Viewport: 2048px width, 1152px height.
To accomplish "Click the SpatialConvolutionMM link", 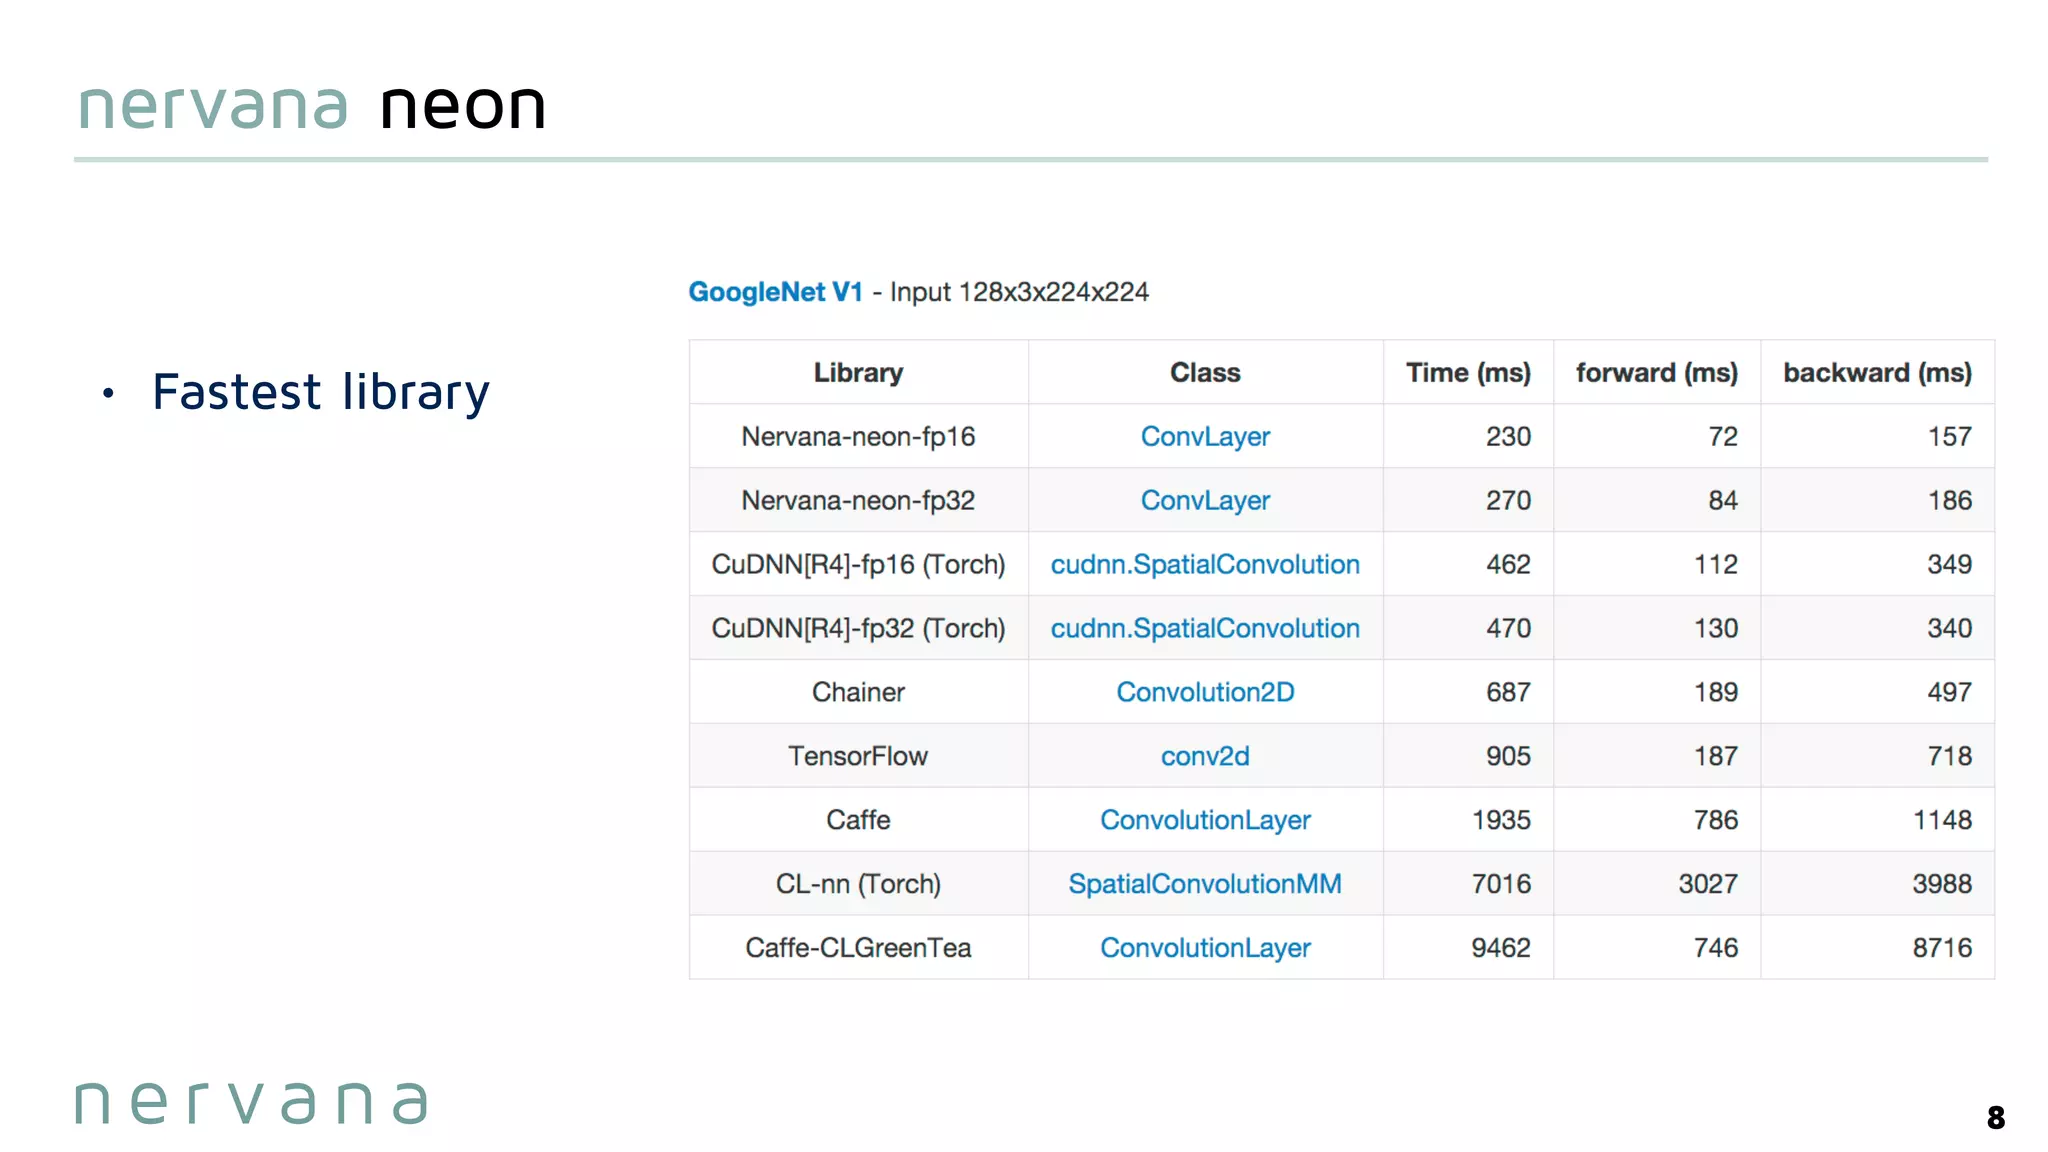I will 1205,885.
